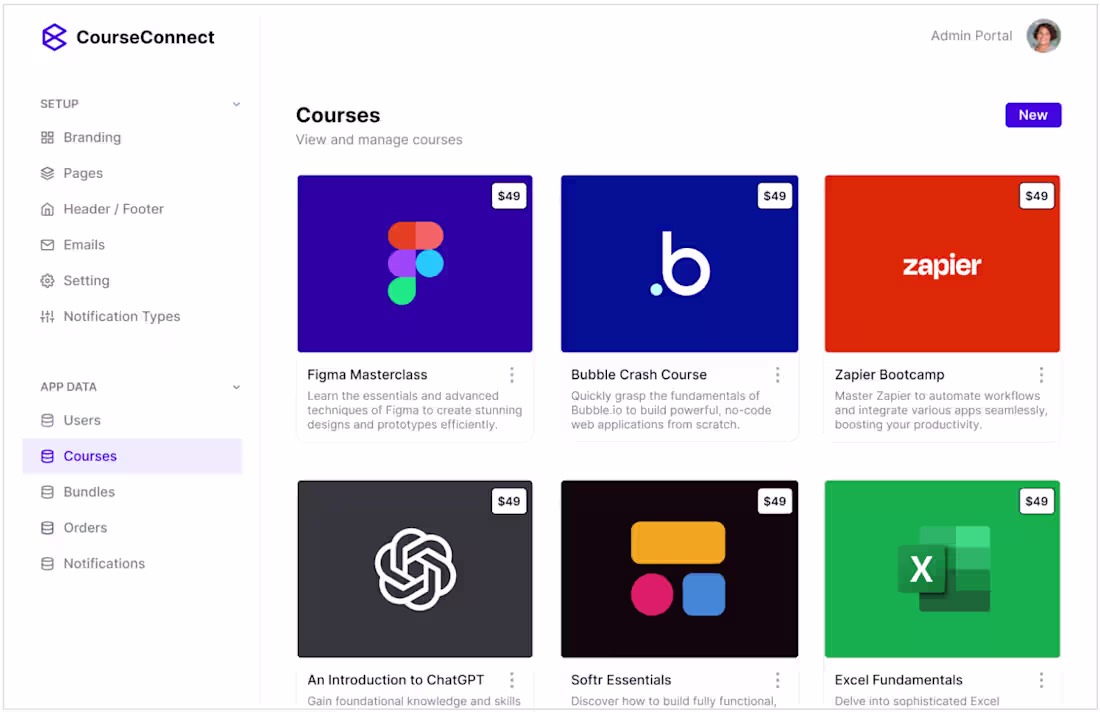The height and width of the screenshot is (712, 1100).
Task: Open the Zapier Bootcamp three-dot menu
Action: coord(1041,375)
